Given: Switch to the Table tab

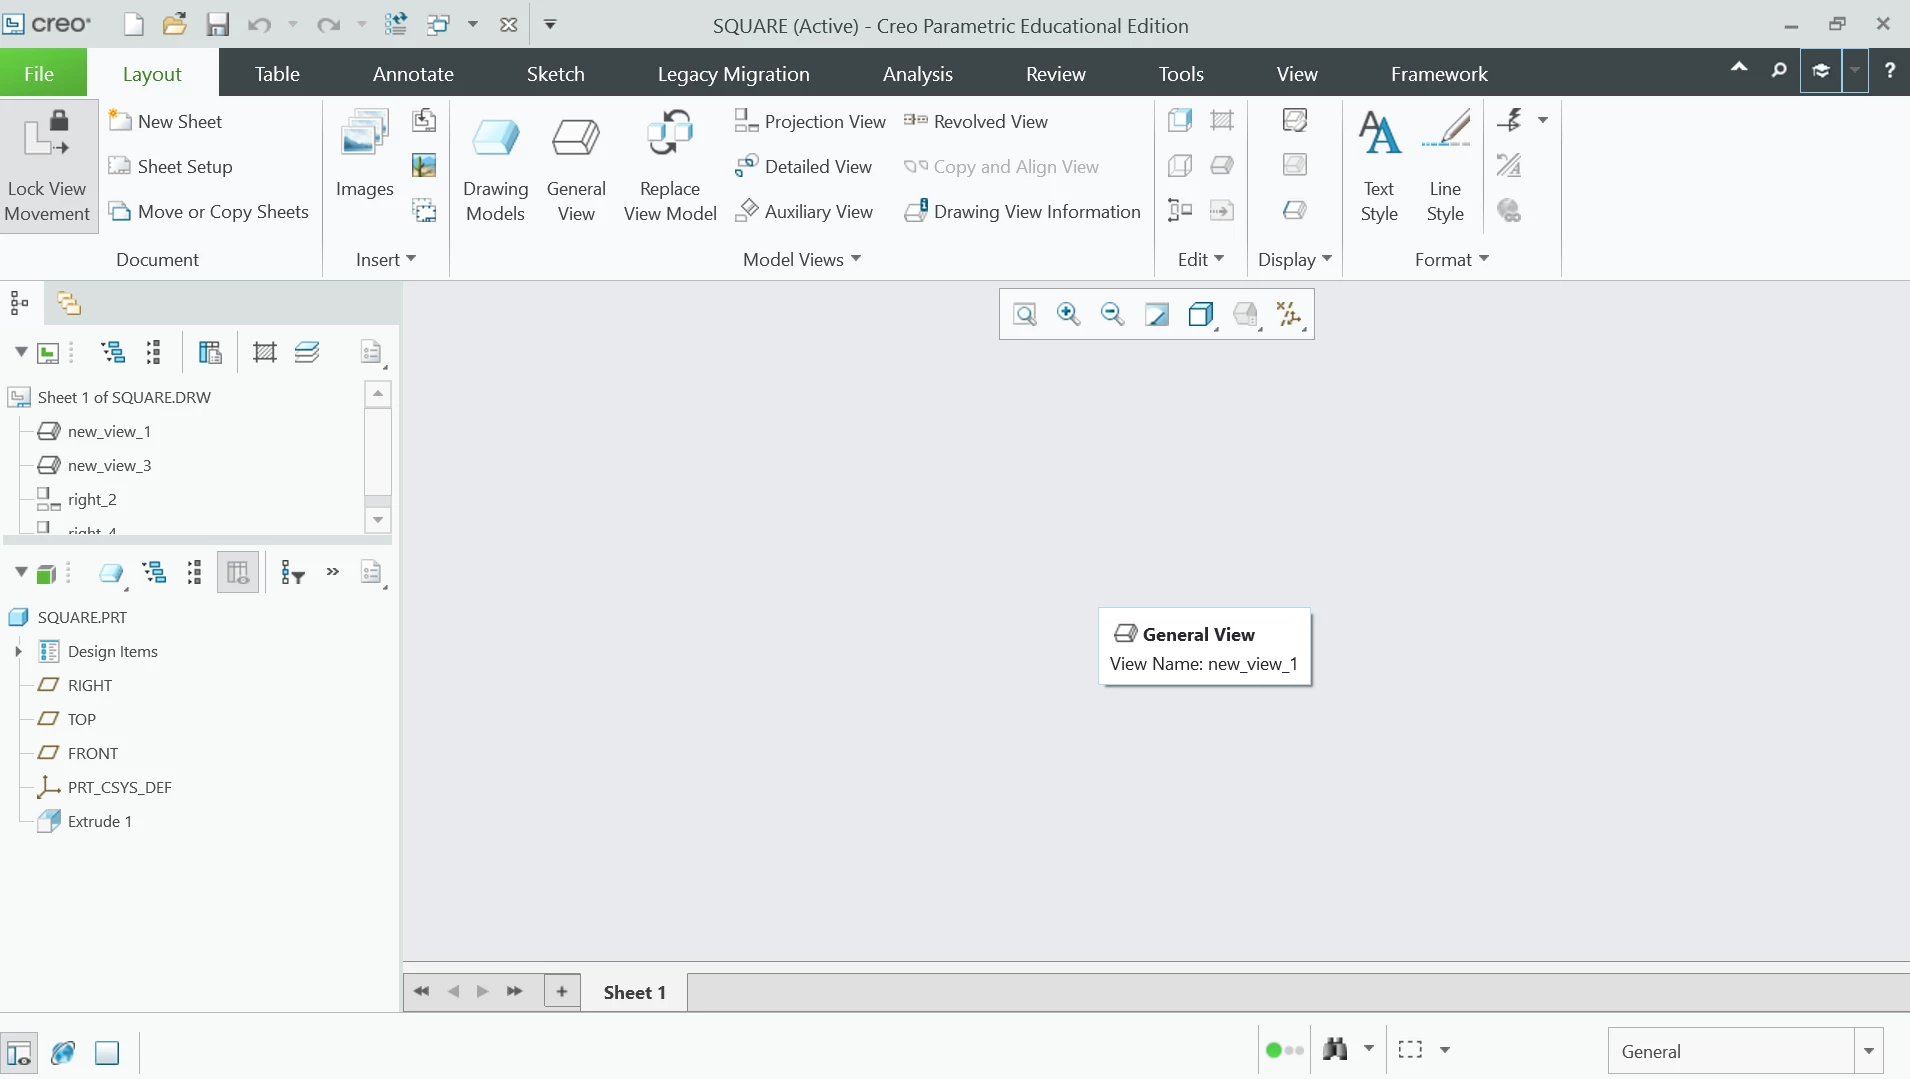Looking at the screenshot, I should pyautogui.click(x=277, y=73).
